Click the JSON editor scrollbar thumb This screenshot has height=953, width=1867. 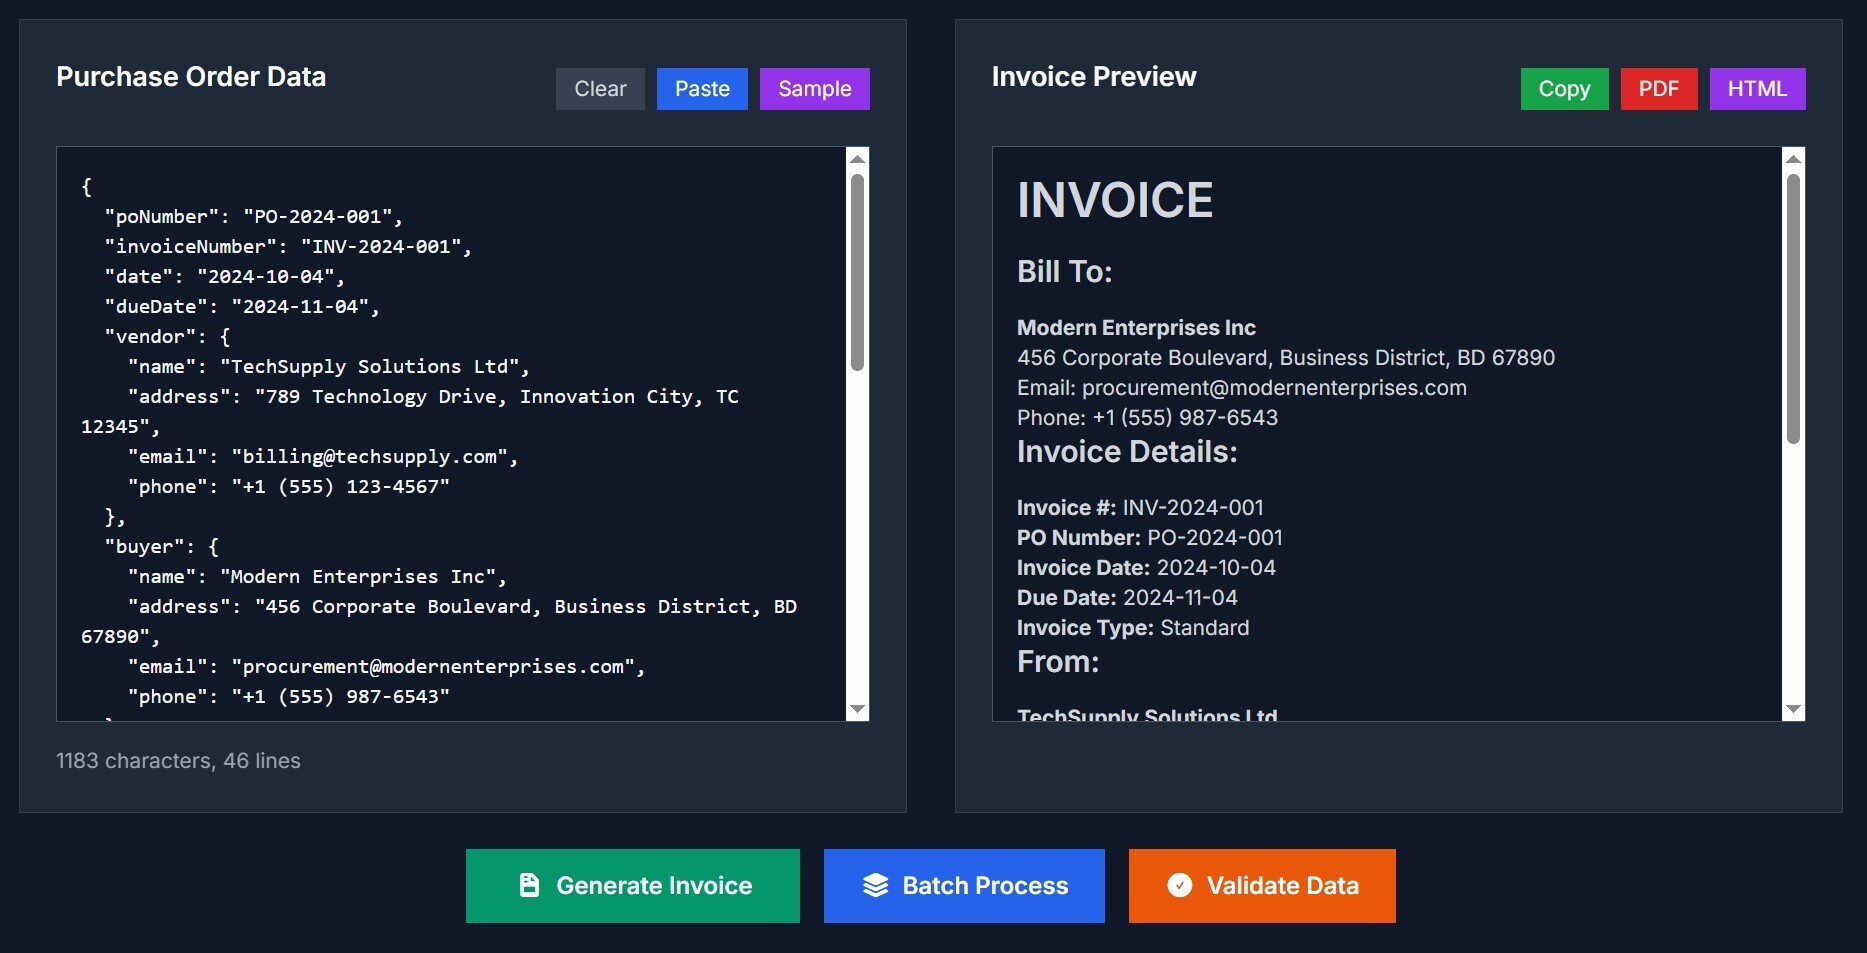(857, 272)
